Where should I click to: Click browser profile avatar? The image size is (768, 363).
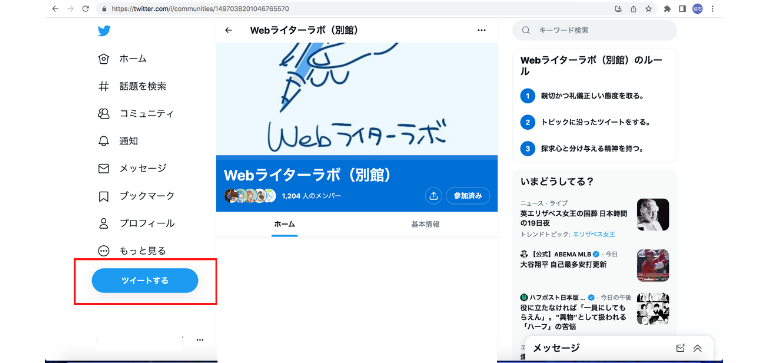697,8
